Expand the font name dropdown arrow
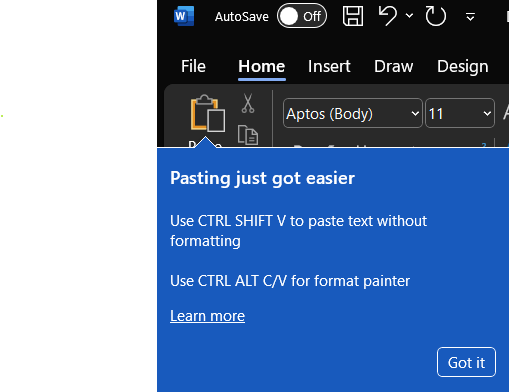 (x=415, y=113)
